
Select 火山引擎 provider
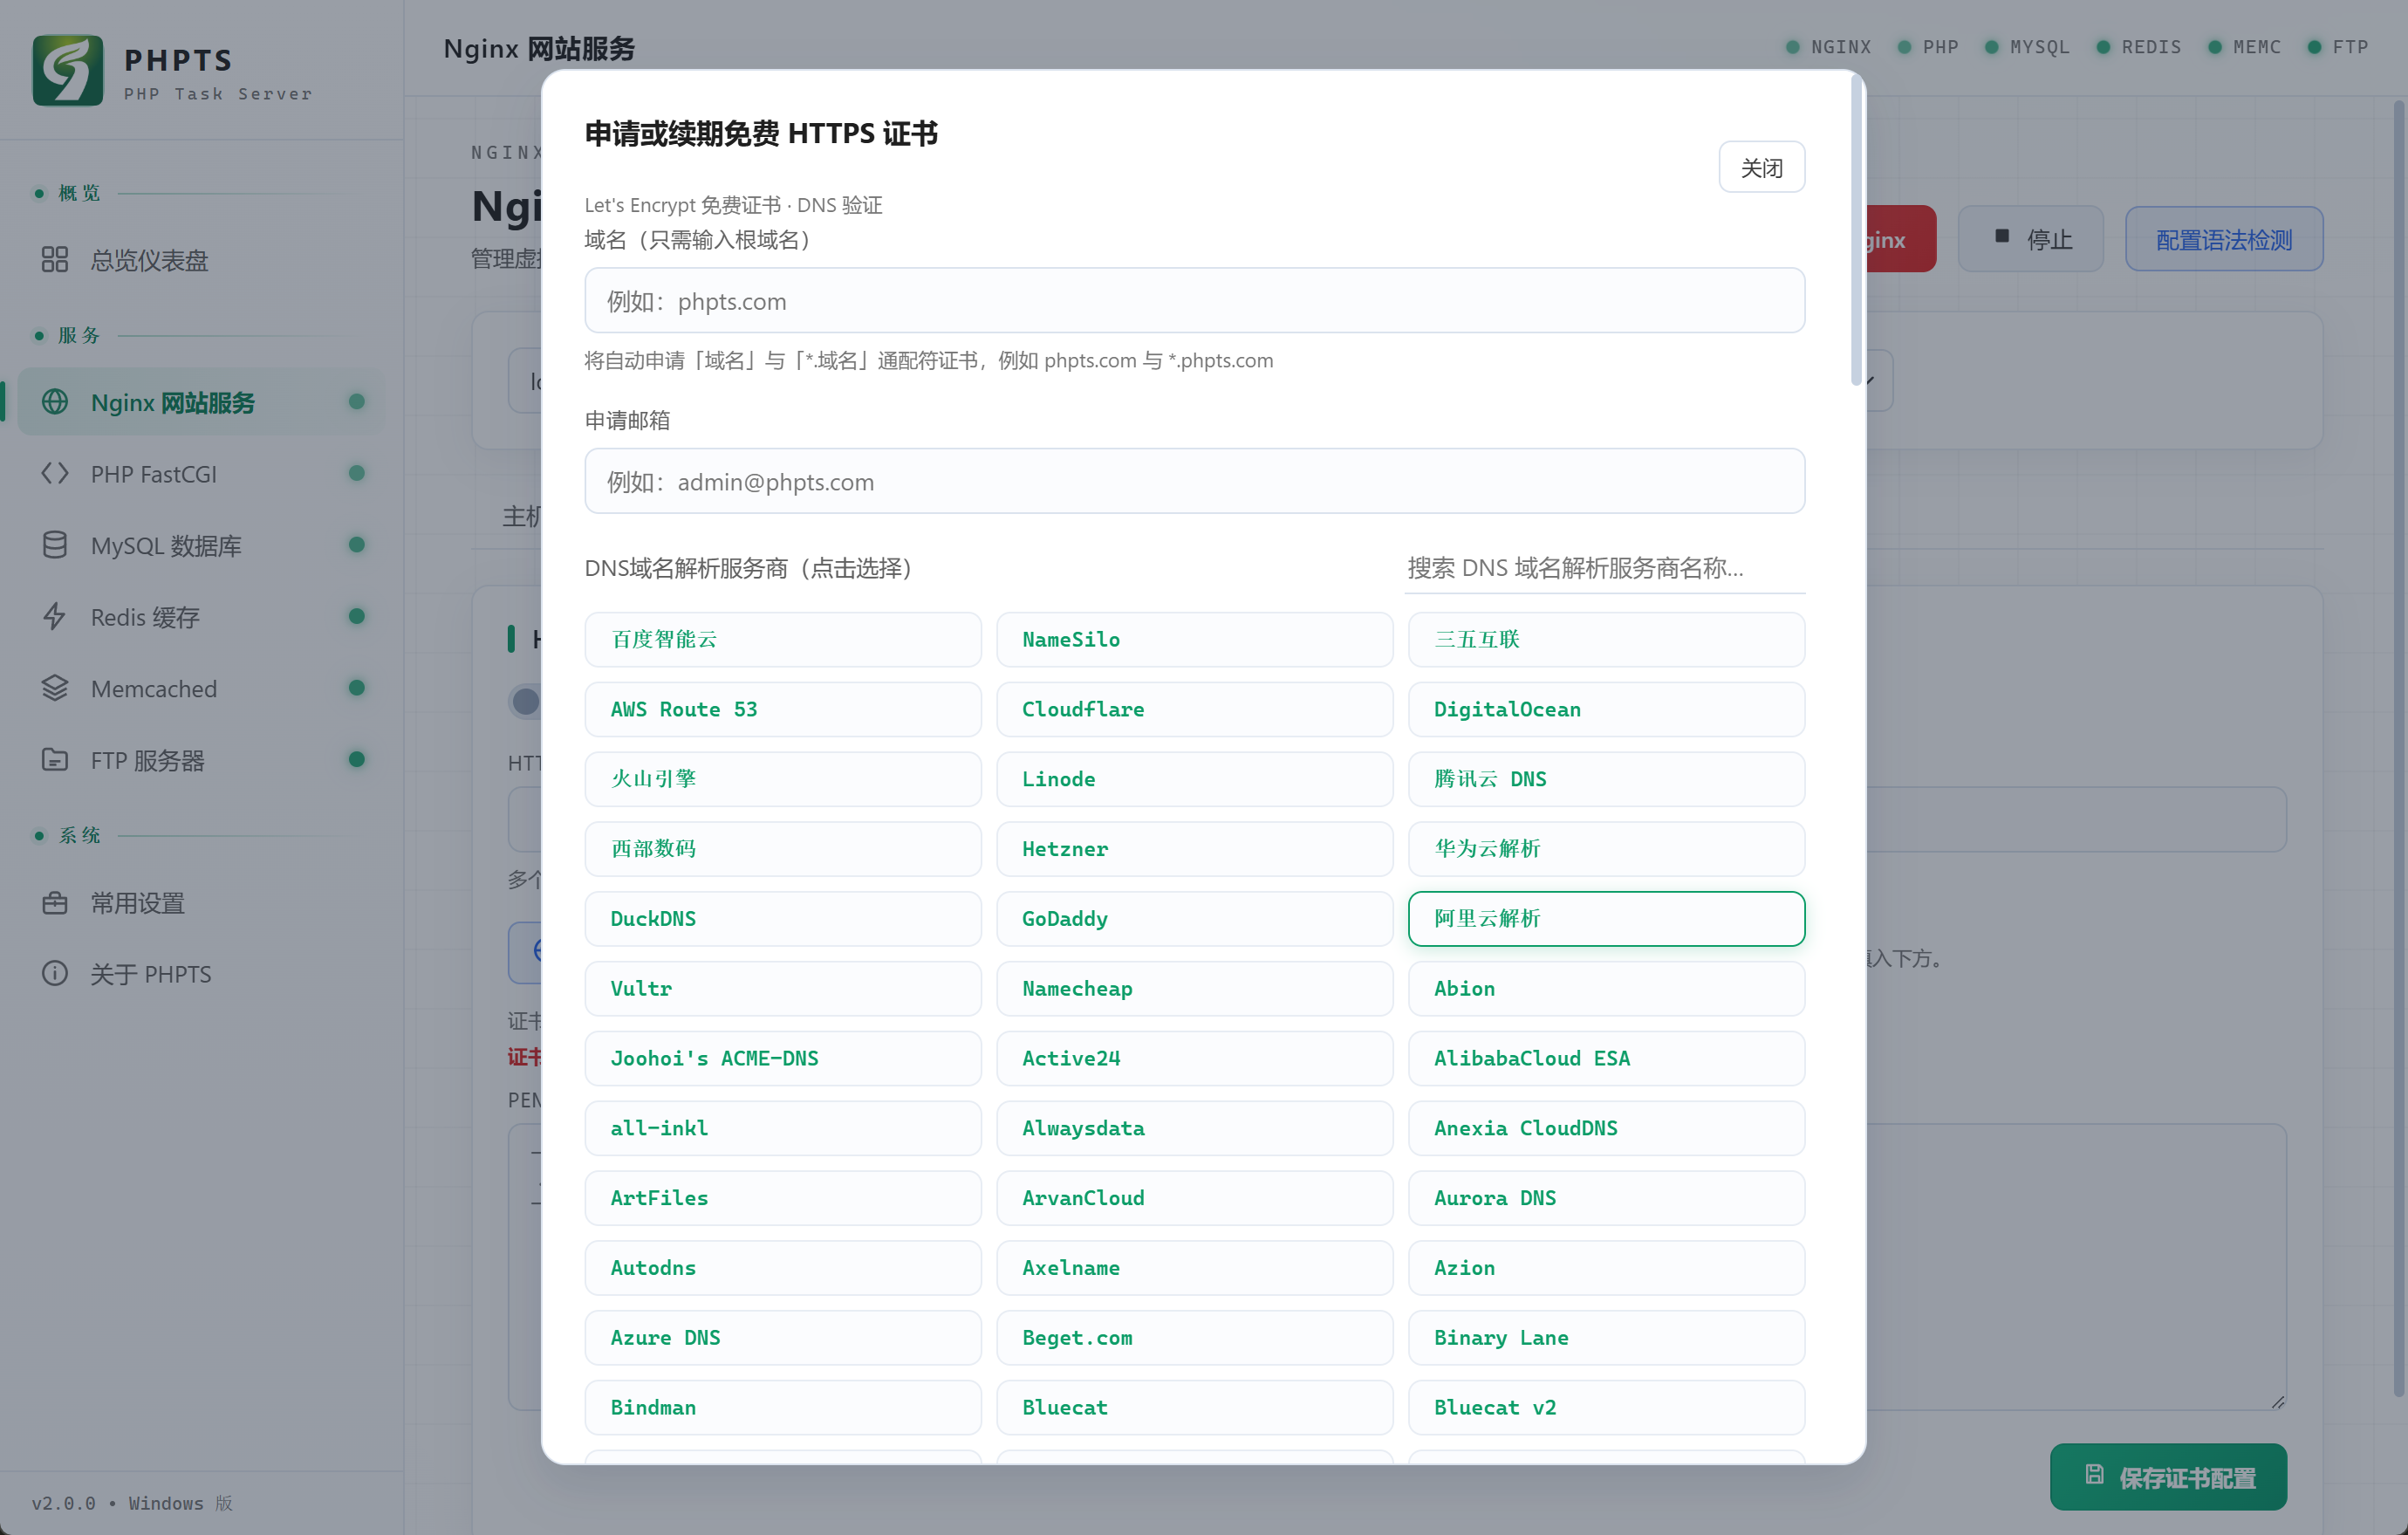click(783, 779)
